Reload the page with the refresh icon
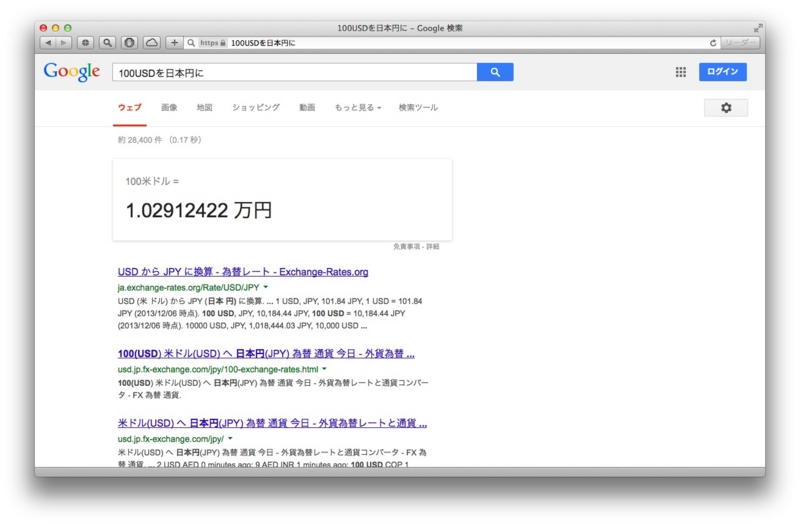The width and height of the screenshot is (800, 525). [x=713, y=43]
